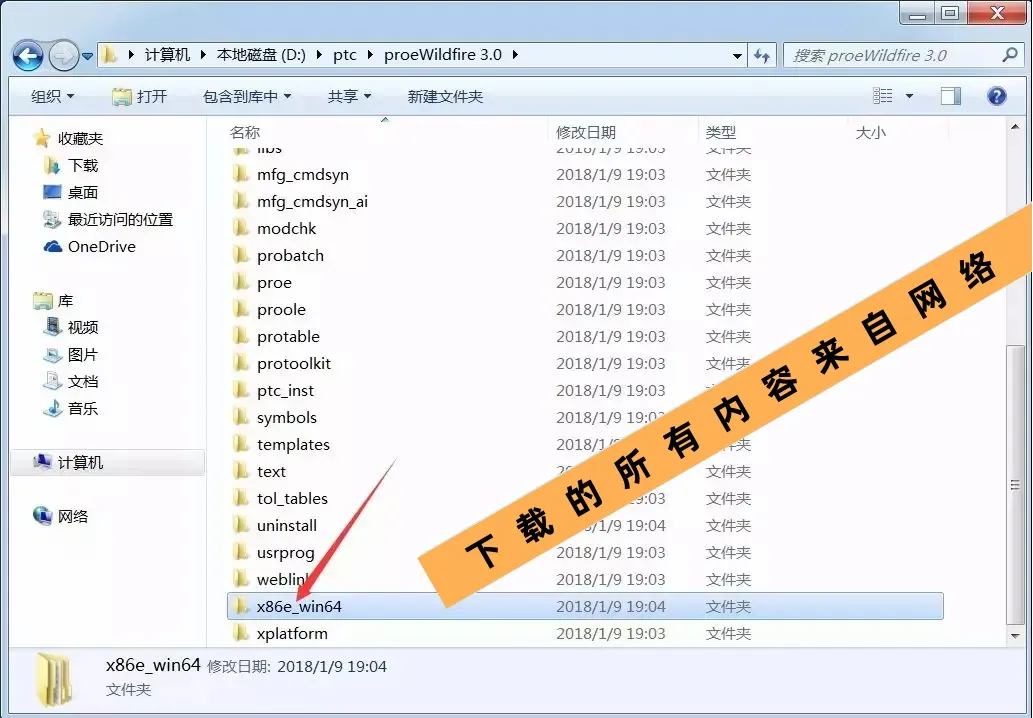Image resolution: width=1033 pixels, height=718 pixels.
Task: Select the ptc_inst folder icon
Action: pyautogui.click(x=241, y=390)
